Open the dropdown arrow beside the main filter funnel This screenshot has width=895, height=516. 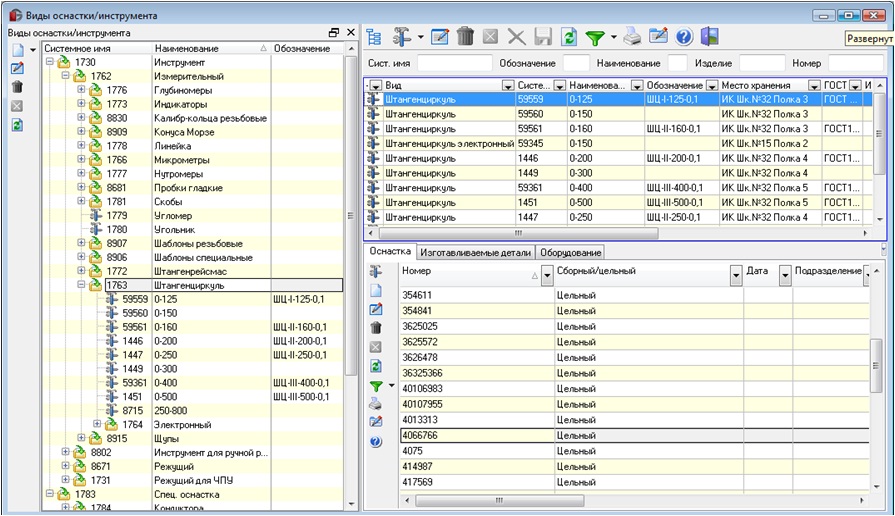(614, 38)
